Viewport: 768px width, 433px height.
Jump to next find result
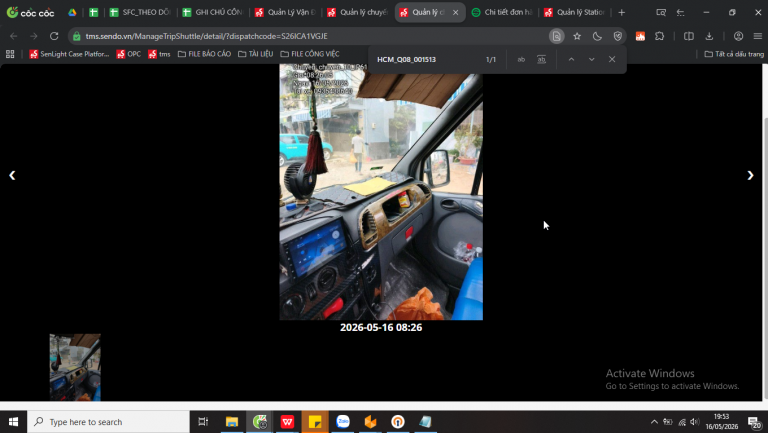[x=592, y=59]
